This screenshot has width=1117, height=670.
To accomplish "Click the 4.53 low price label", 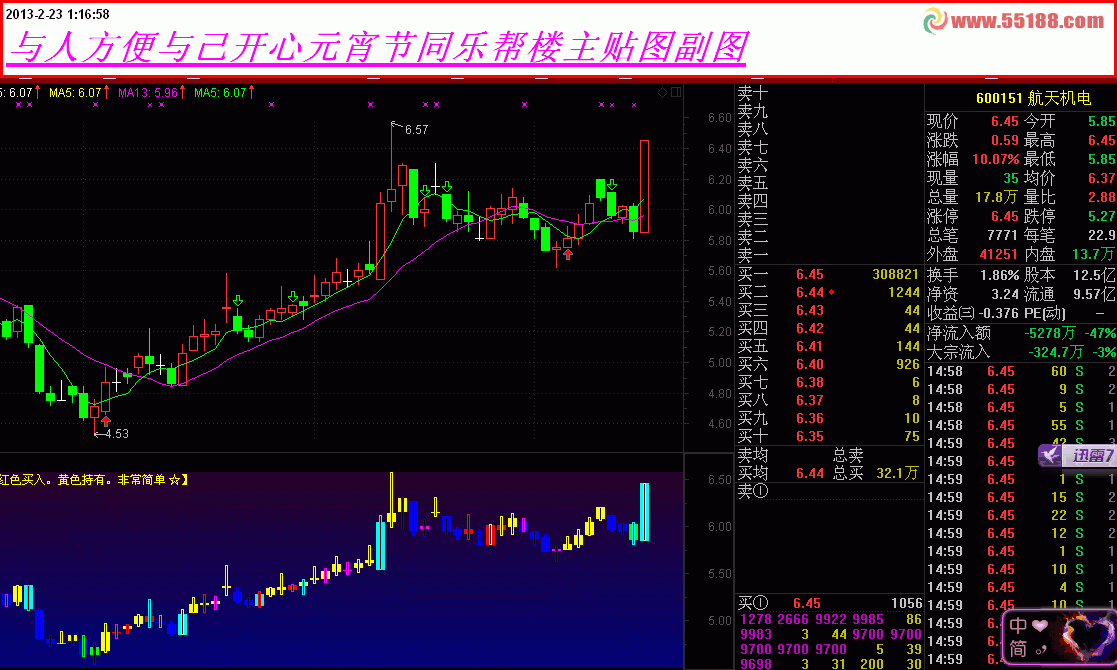I will point(116,434).
